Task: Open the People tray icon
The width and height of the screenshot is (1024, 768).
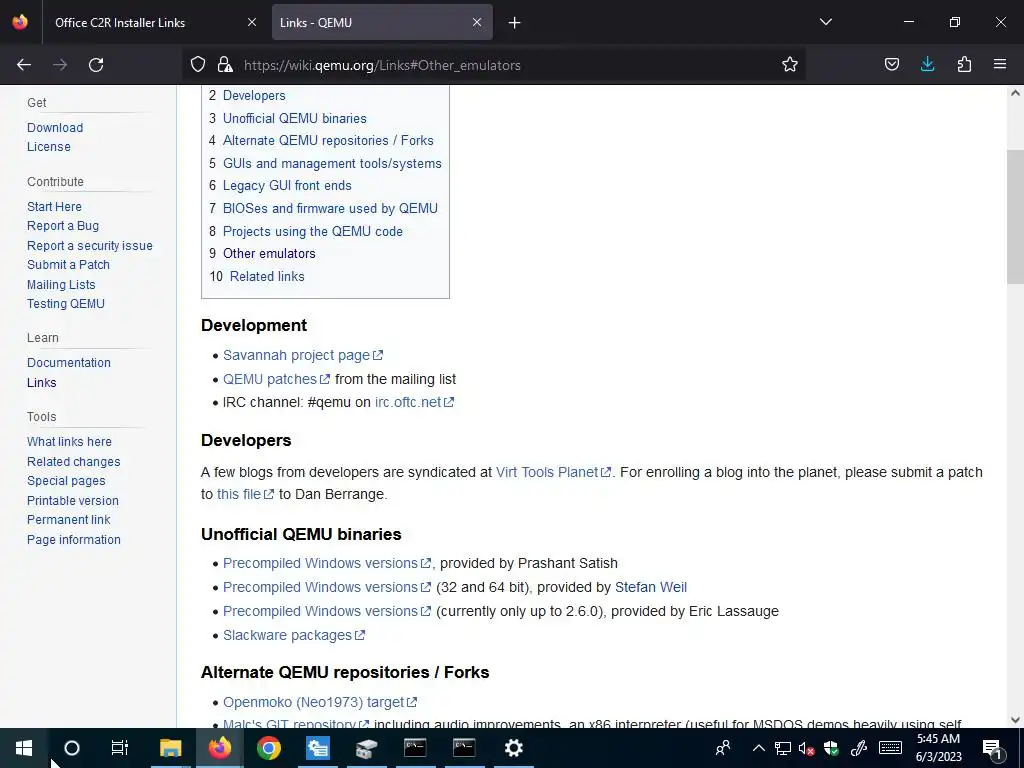Action: (x=723, y=748)
